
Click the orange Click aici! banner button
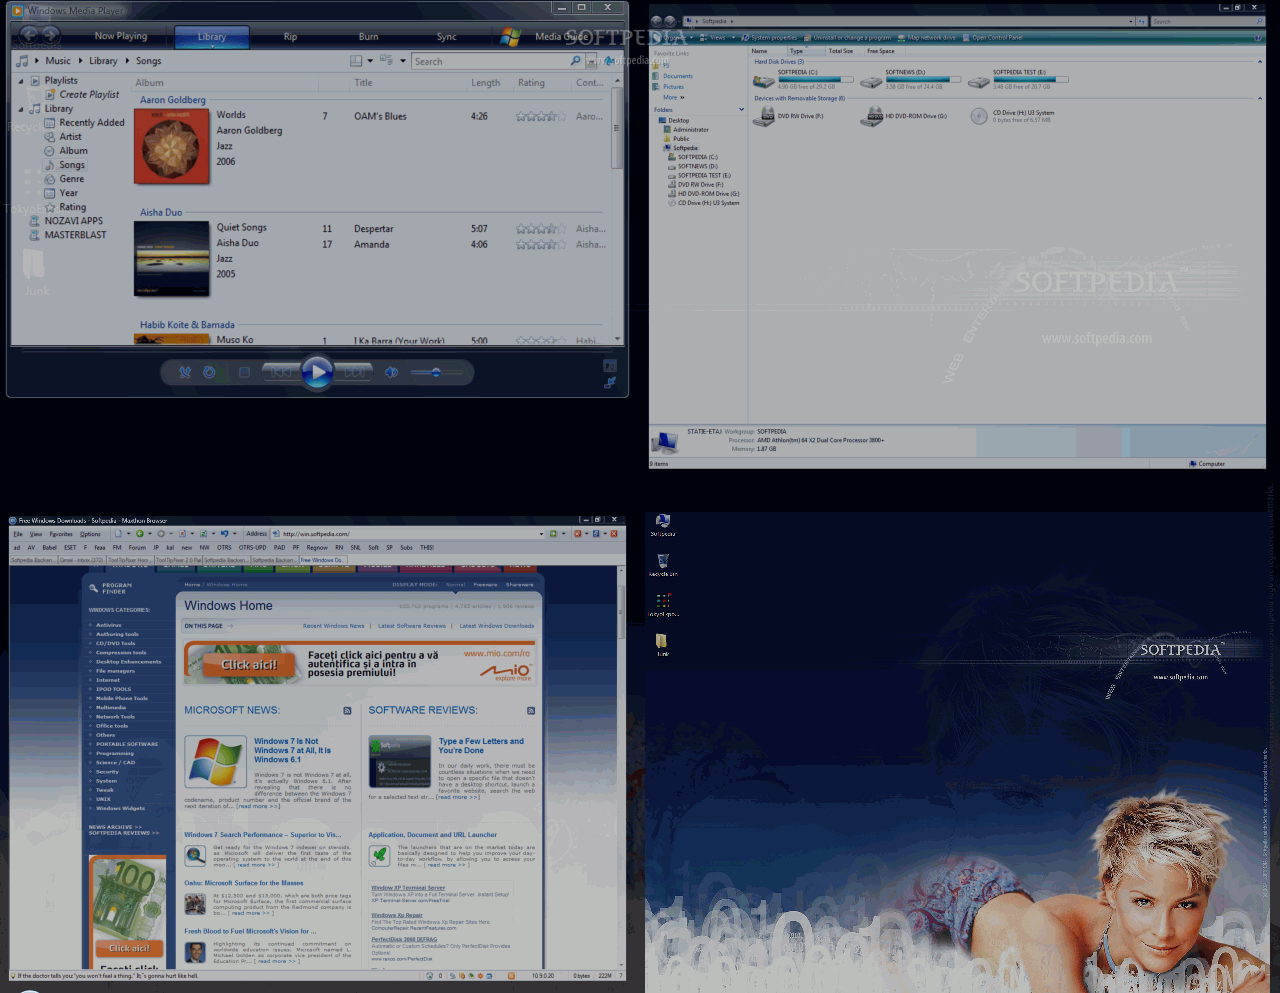(x=250, y=665)
